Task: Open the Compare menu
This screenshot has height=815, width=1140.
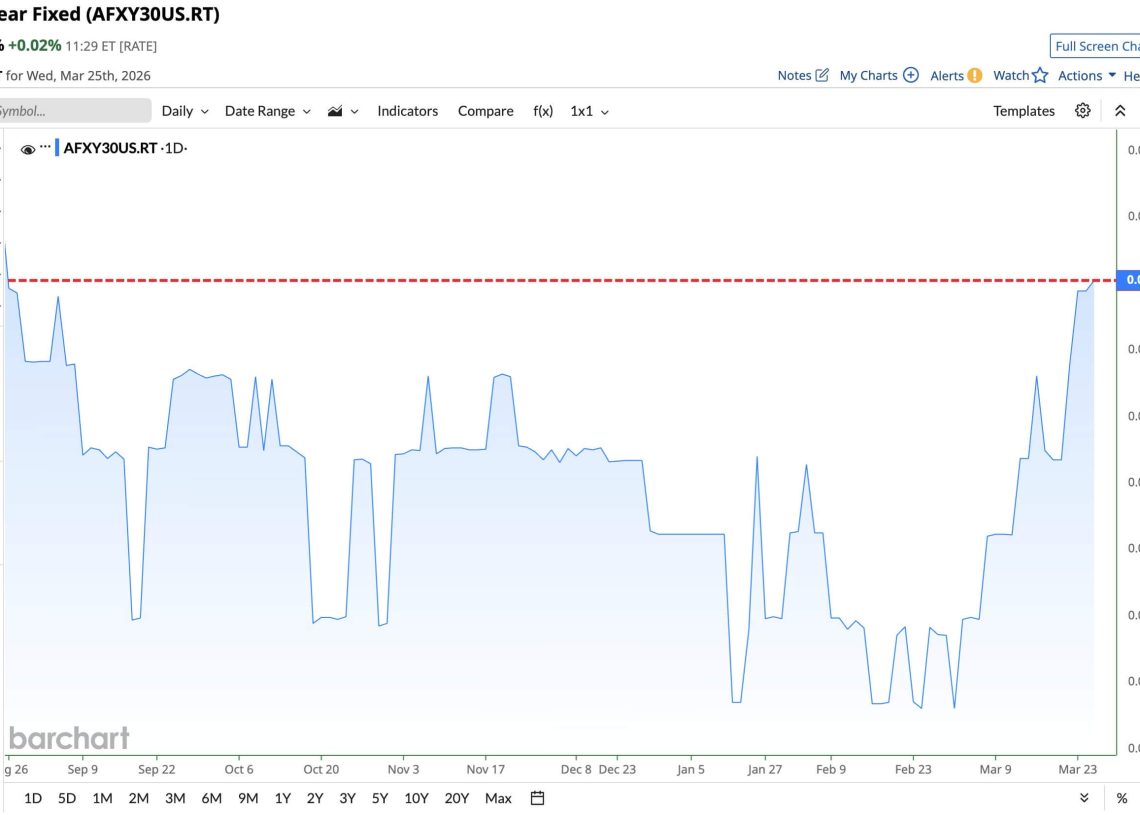Action: coord(485,111)
